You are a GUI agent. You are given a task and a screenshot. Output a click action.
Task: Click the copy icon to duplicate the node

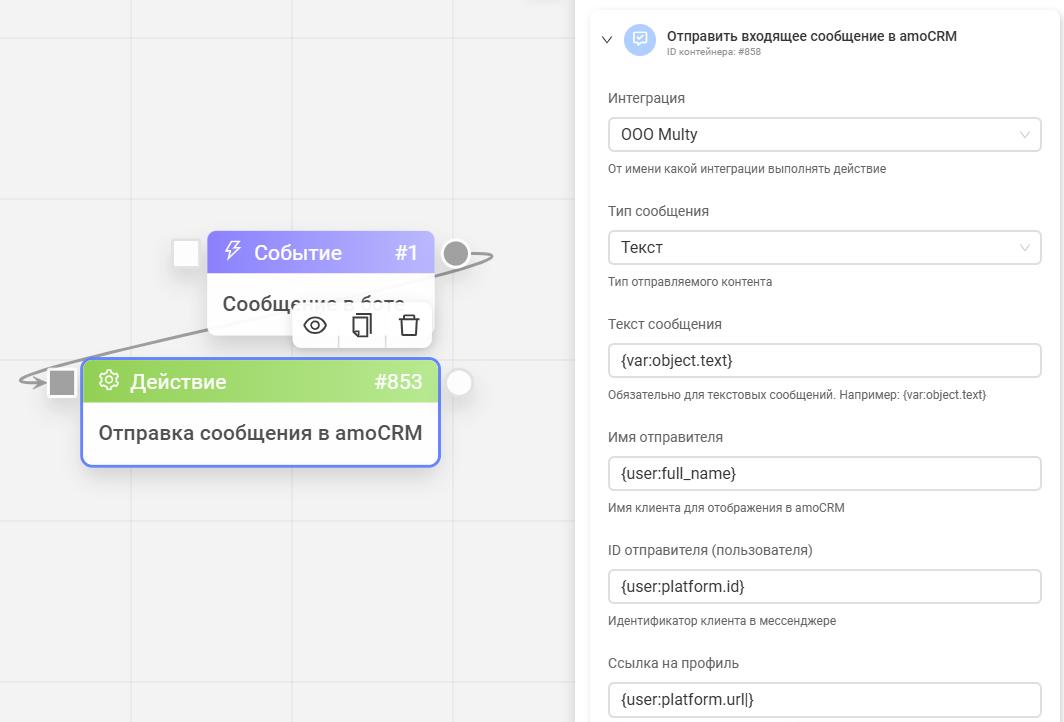pyautogui.click(x=362, y=325)
